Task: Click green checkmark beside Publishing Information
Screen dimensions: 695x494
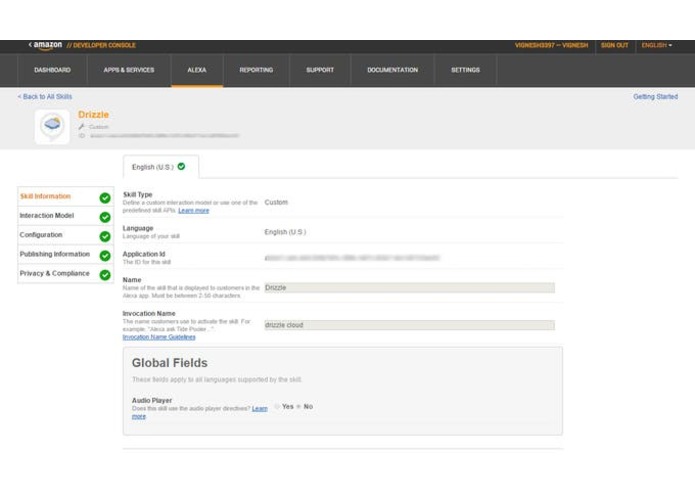Action: coord(105,256)
